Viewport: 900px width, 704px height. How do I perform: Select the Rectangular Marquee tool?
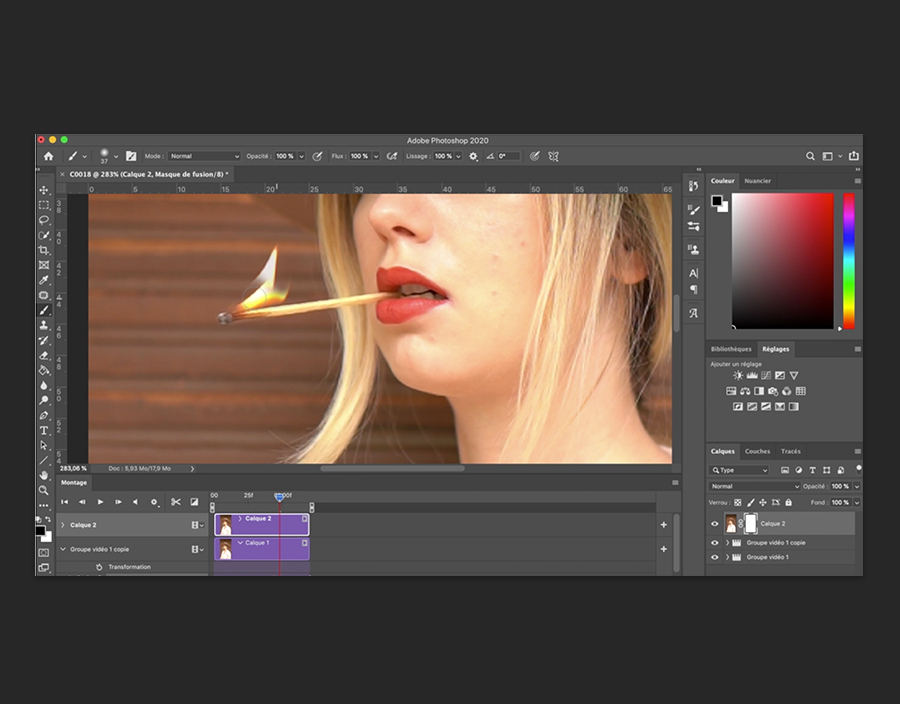[x=44, y=205]
